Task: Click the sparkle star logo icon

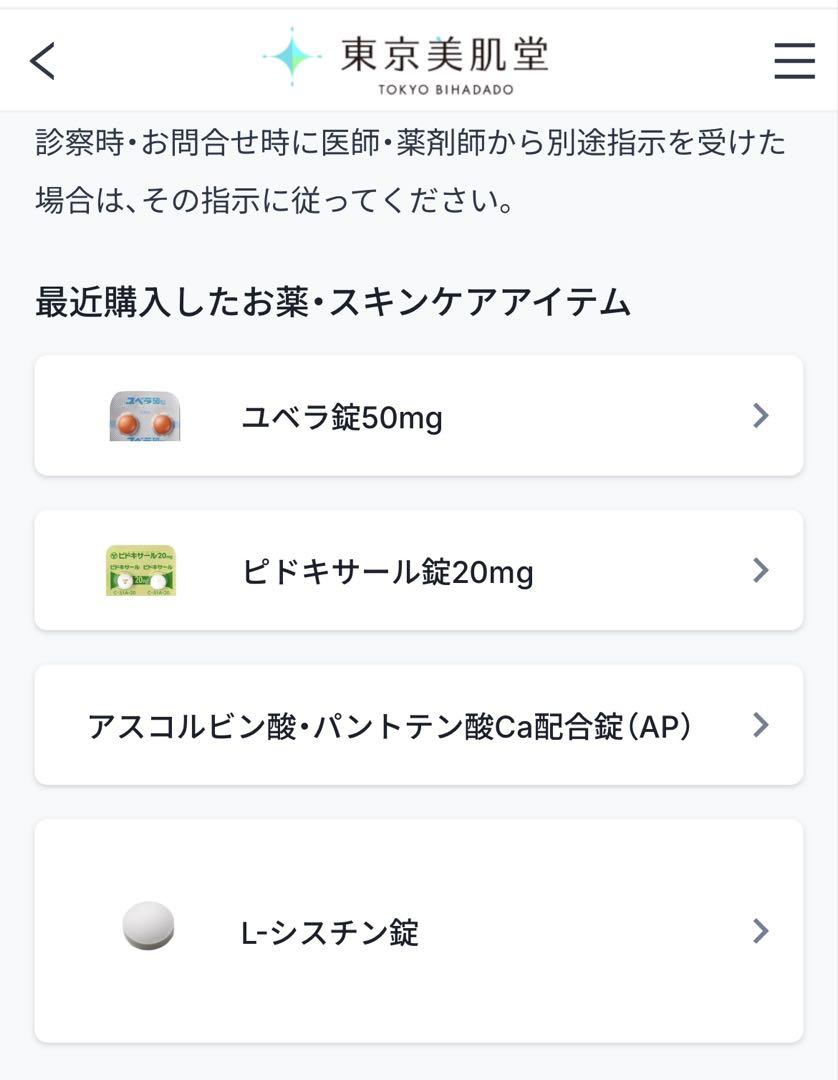Action: tap(293, 56)
